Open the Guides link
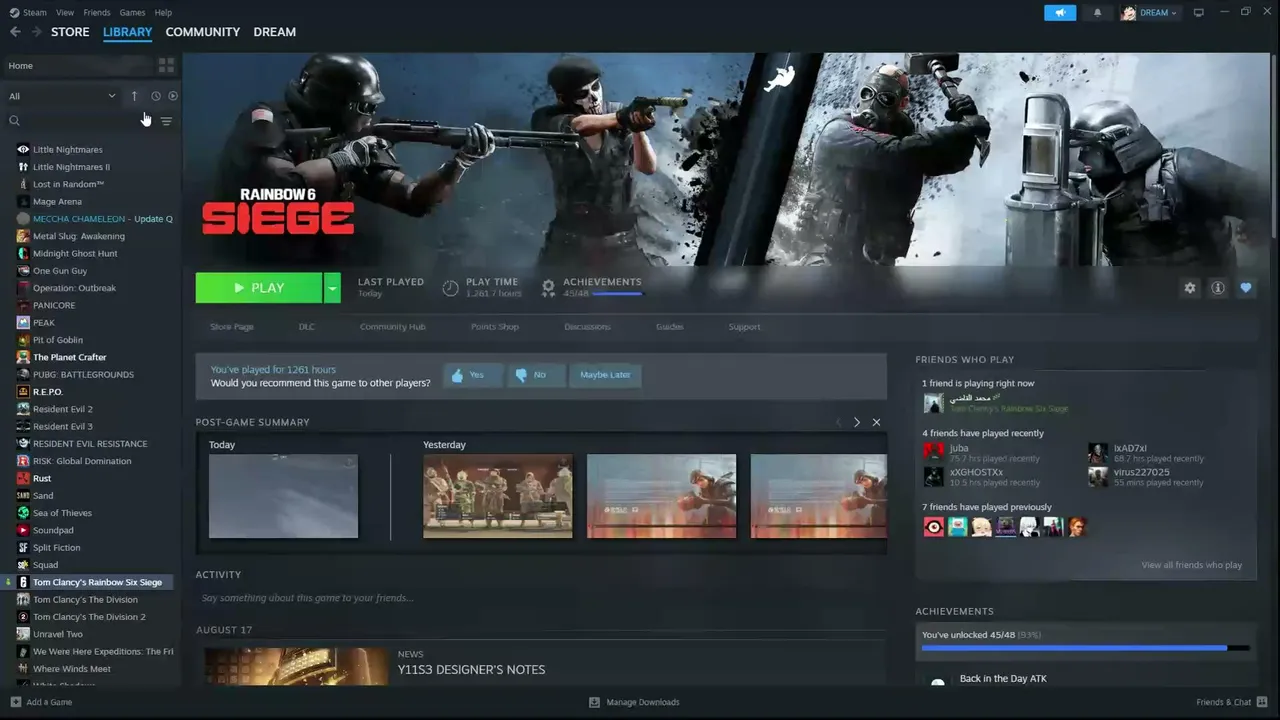The width and height of the screenshot is (1280, 720). pos(670,327)
